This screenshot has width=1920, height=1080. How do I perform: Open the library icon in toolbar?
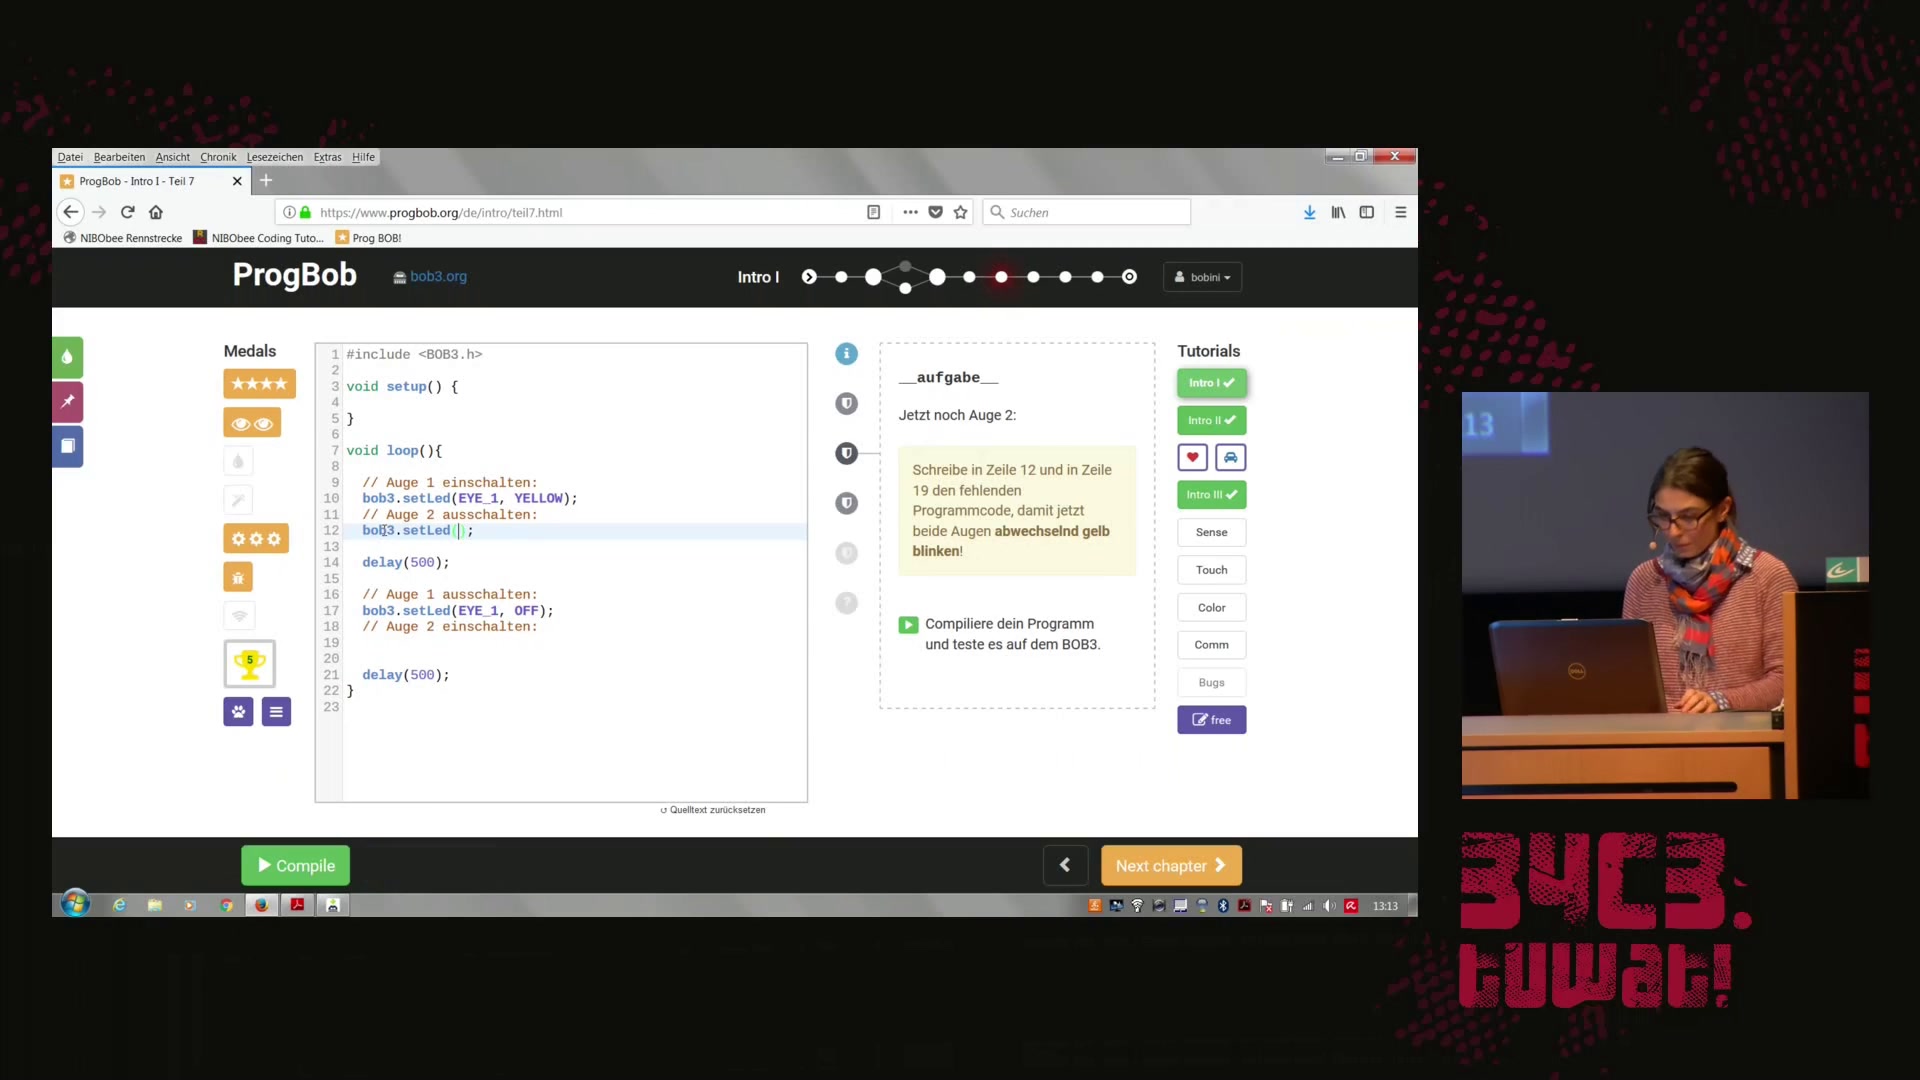[1338, 212]
